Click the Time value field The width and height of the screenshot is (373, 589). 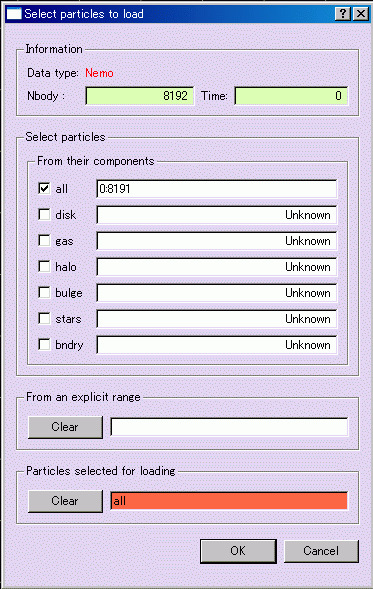click(x=291, y=96)
